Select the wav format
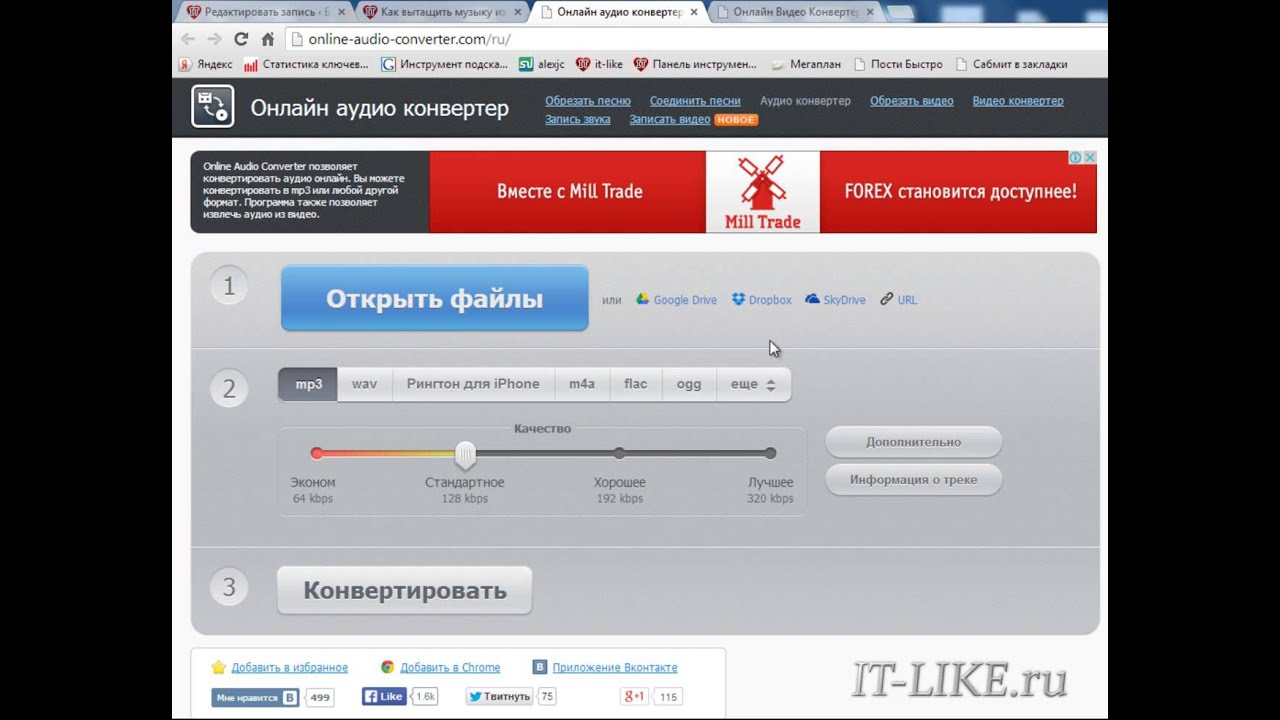This screenshot has height=720, width=1280. pyautogui.click(x=364, y=384)
